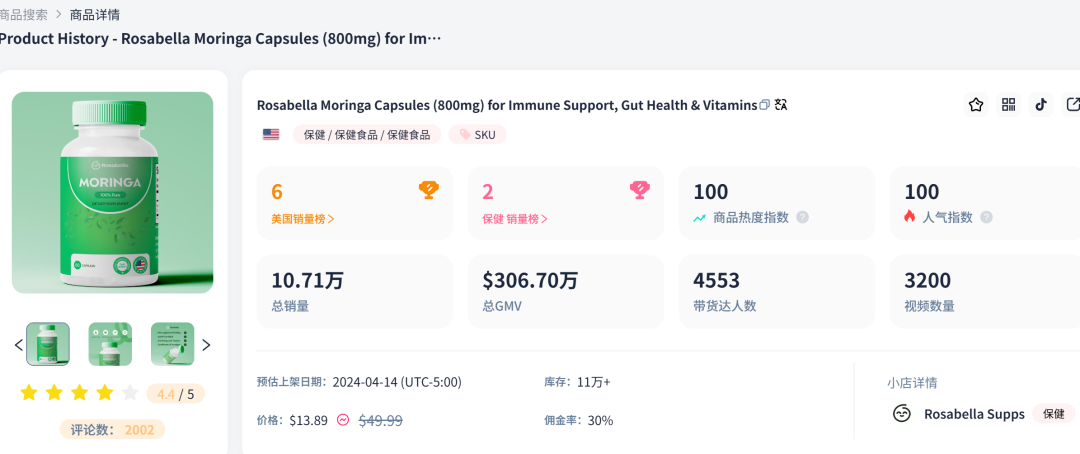This screenshot has width=1080, height=454.
Task: Click the SKU tag
Action: (477, 134)
